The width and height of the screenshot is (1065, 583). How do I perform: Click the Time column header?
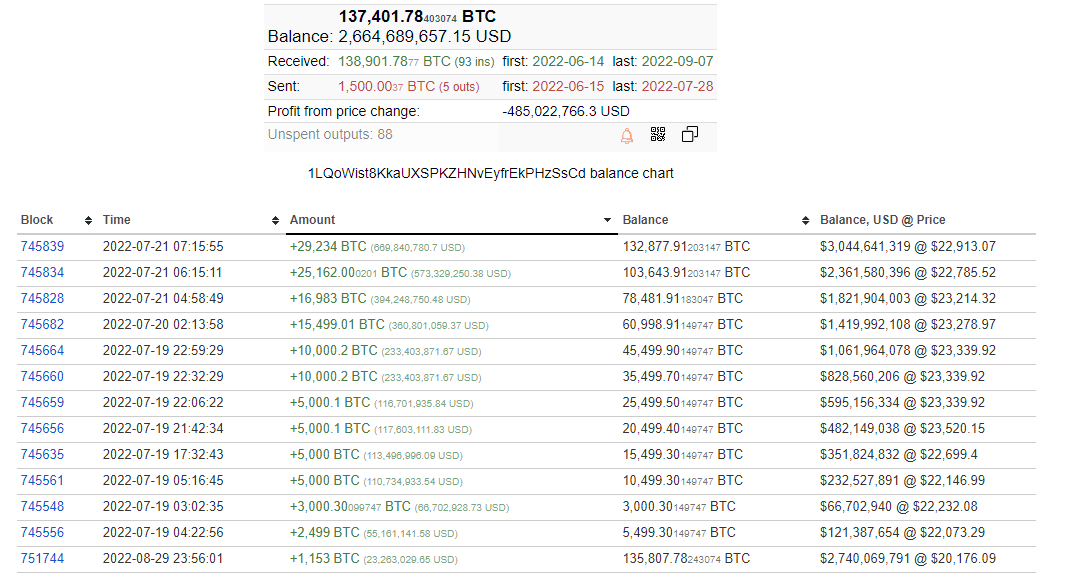pyautogui.click(x=117, y=220)
